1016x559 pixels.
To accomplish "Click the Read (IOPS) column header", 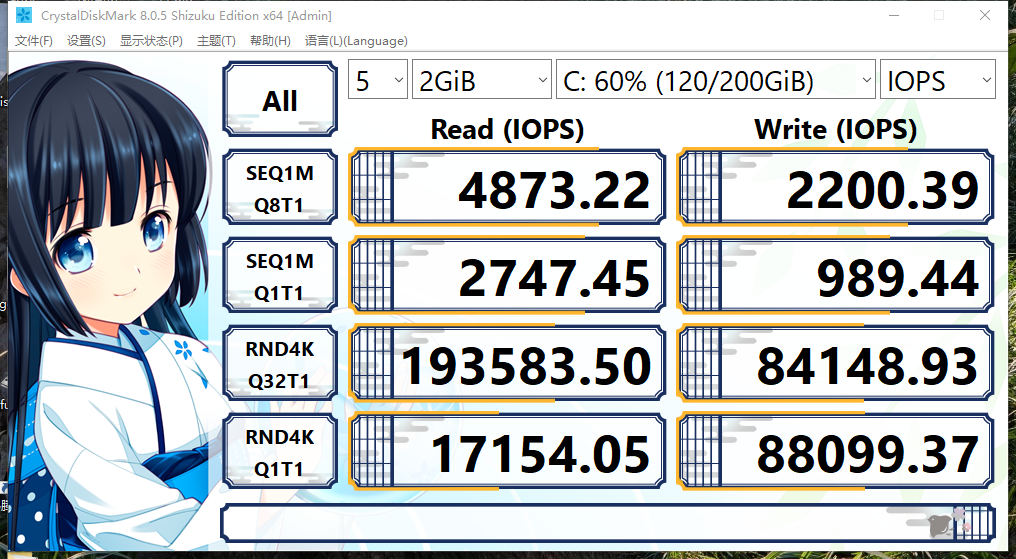I will click(x=507, y=129).
